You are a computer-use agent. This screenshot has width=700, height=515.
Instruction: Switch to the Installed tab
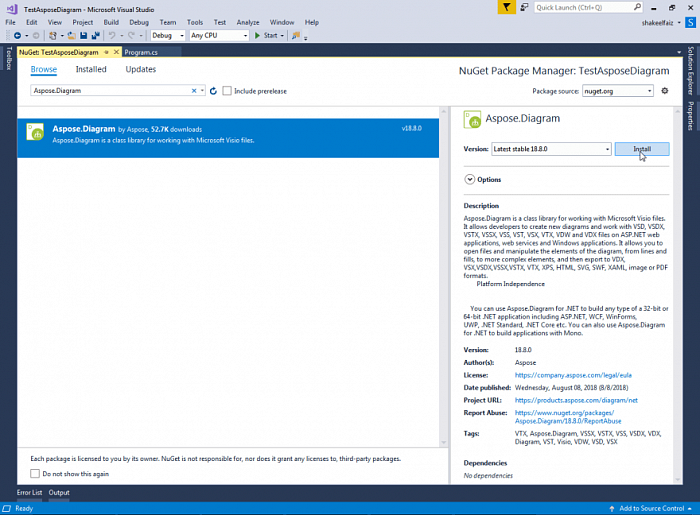click(x=91, y=69)
